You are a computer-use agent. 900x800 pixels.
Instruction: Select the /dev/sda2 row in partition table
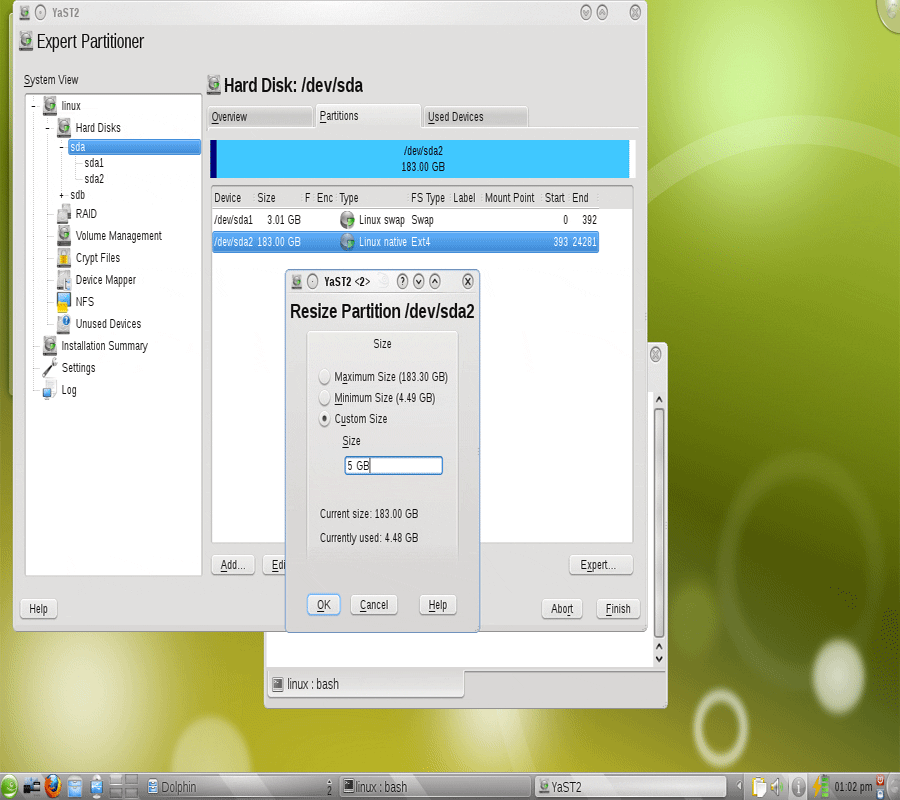coord(405,242)
